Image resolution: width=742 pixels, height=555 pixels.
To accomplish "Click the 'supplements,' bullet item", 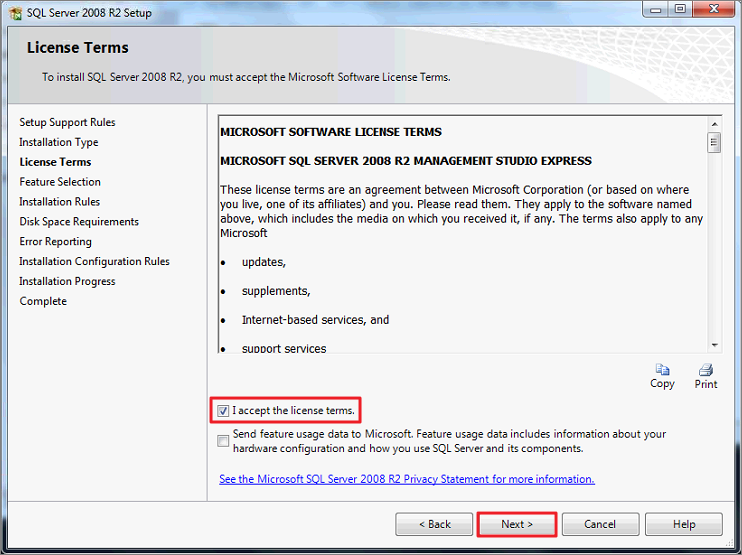I will (x=276, y=291).
